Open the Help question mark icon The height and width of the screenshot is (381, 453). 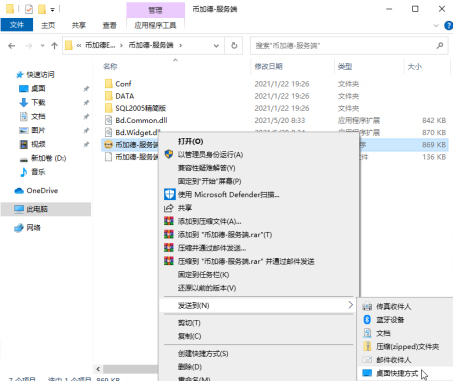448,25
